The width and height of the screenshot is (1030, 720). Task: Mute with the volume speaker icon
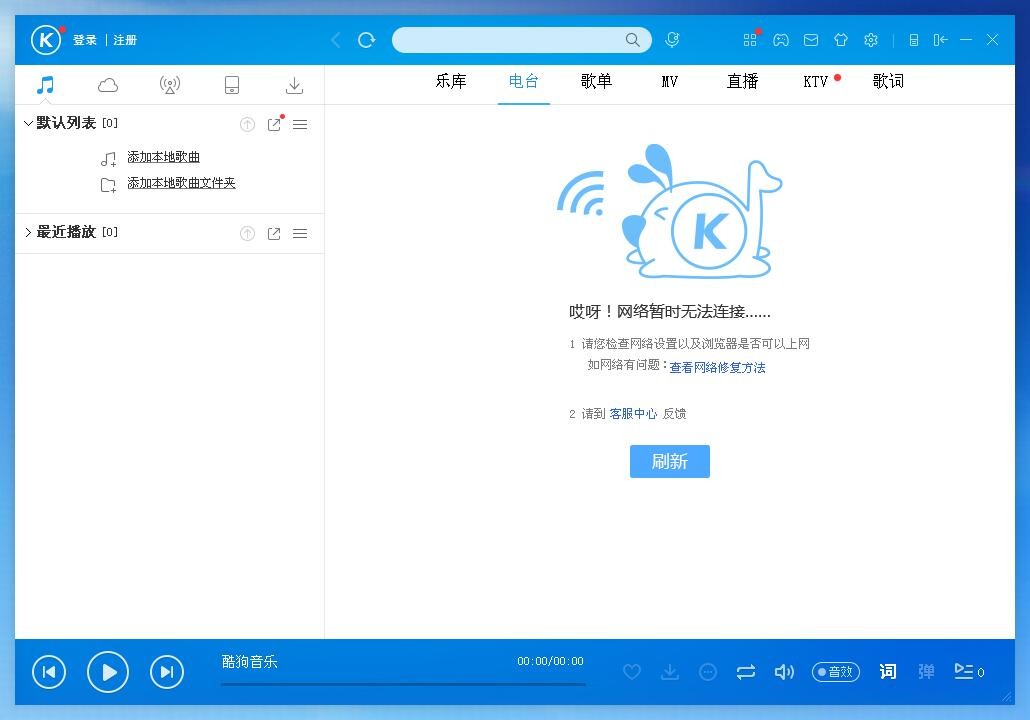coord(784,672)
